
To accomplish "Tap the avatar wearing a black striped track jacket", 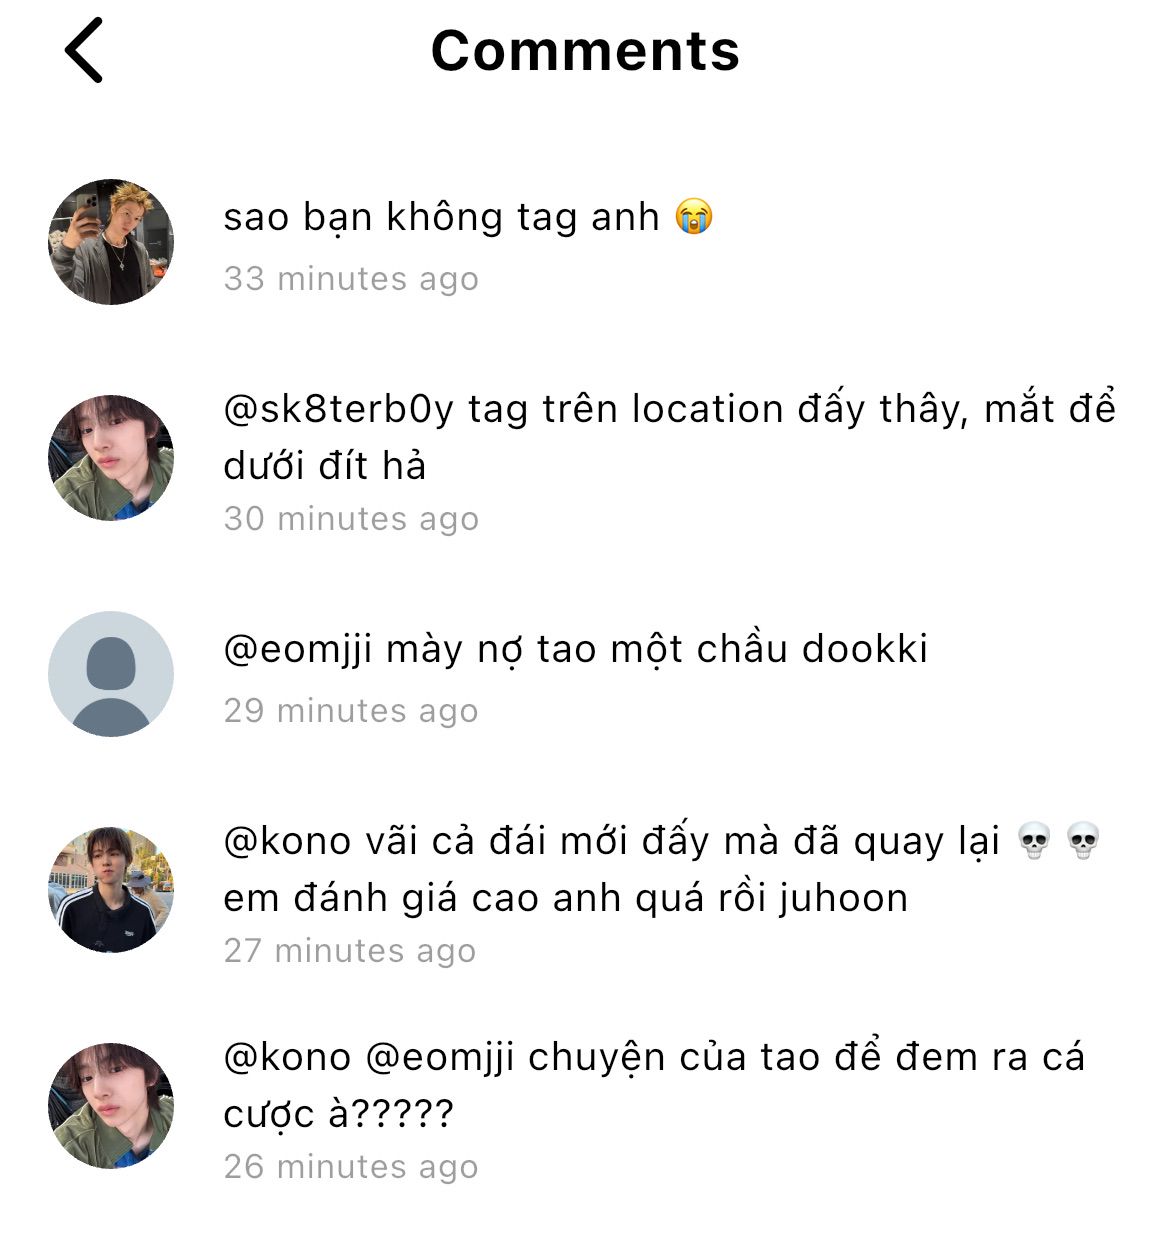I will 111,890.
